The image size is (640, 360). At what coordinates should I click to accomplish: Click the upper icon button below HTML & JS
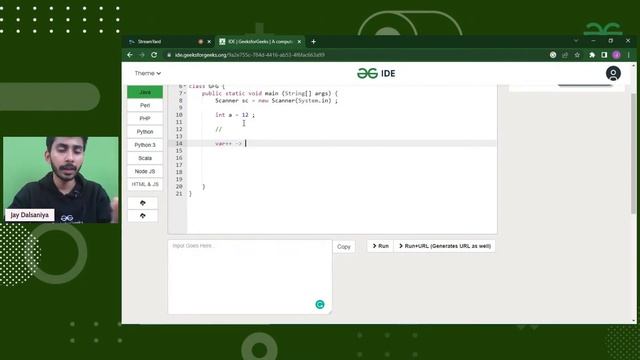click(142, 203)
